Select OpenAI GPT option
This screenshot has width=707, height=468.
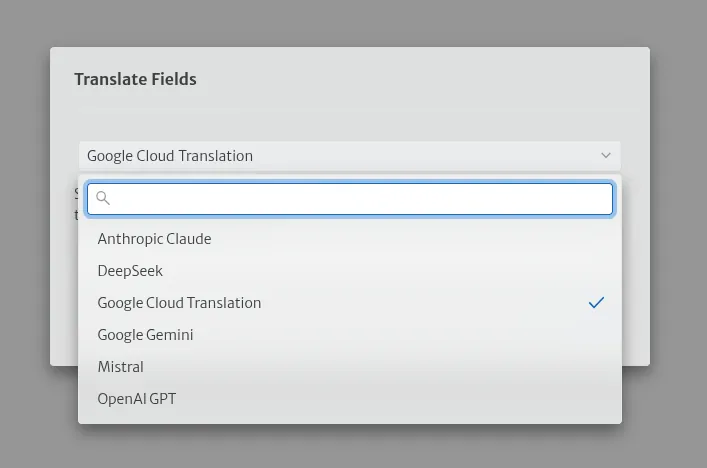[349, 399]
